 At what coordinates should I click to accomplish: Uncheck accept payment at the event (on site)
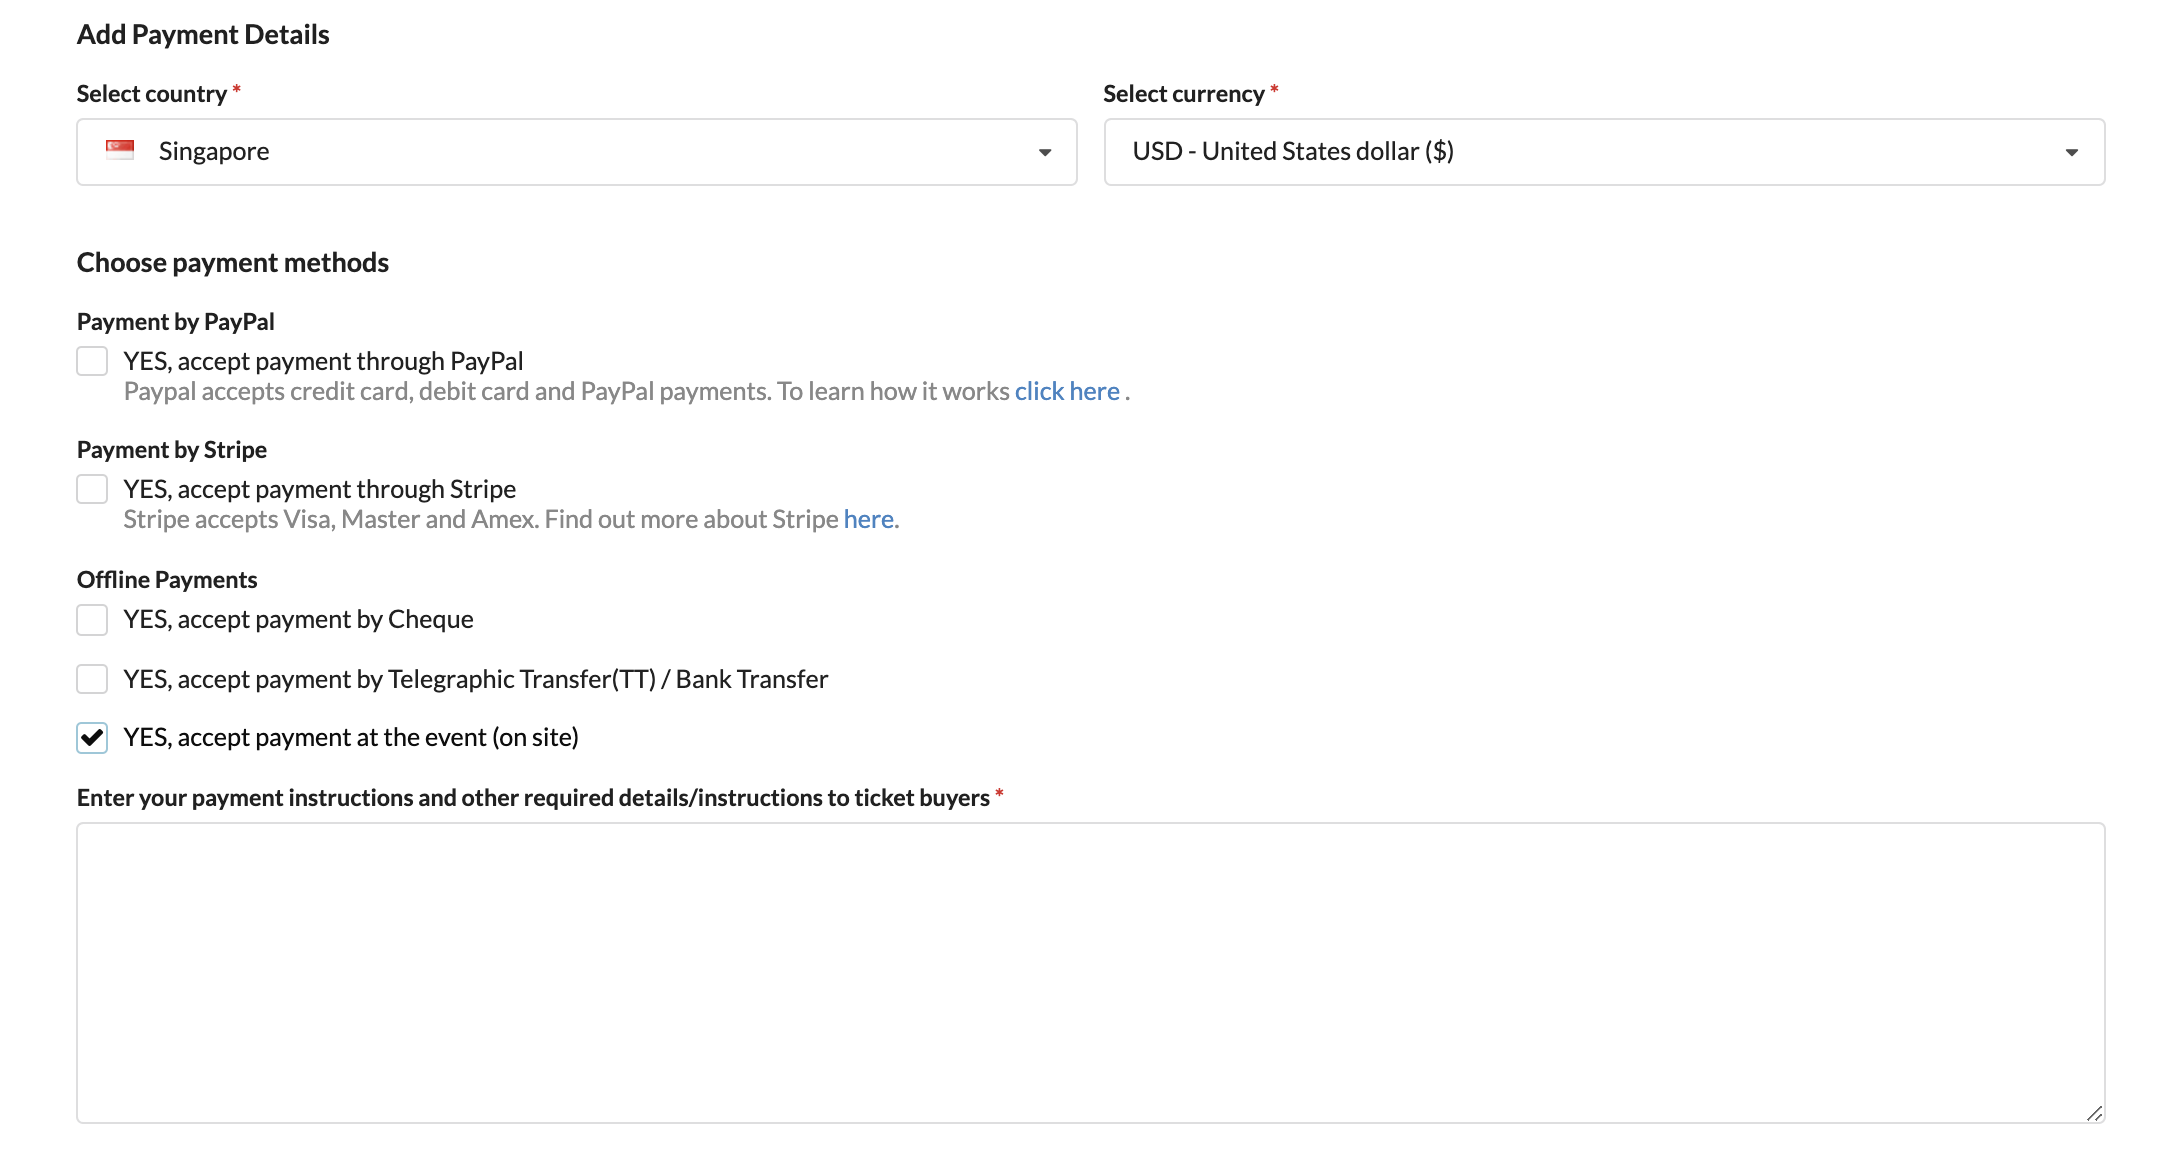point(92,738)
